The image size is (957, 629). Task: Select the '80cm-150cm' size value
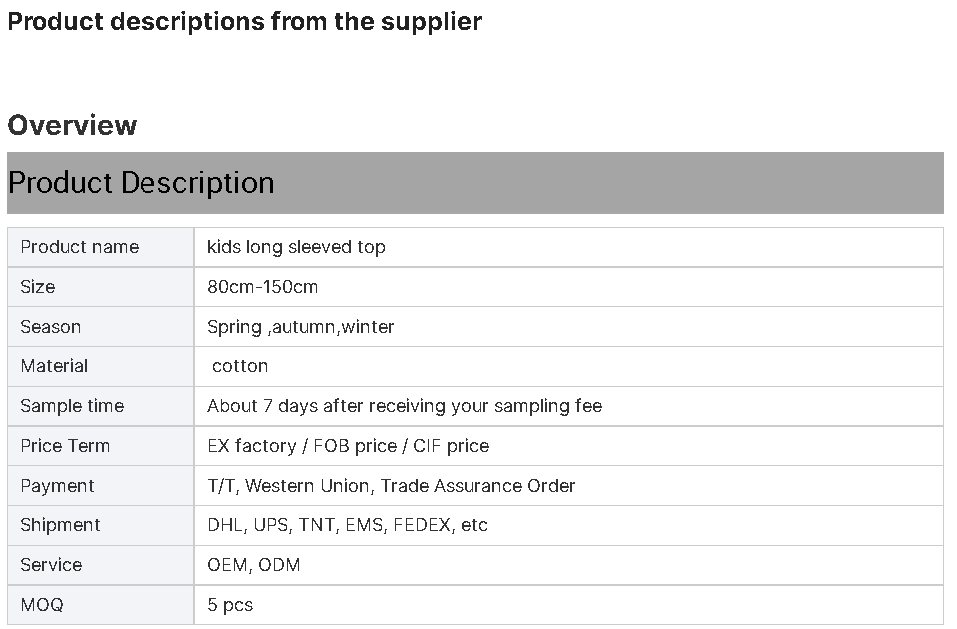pyautogui.click(x=262, y=287)
